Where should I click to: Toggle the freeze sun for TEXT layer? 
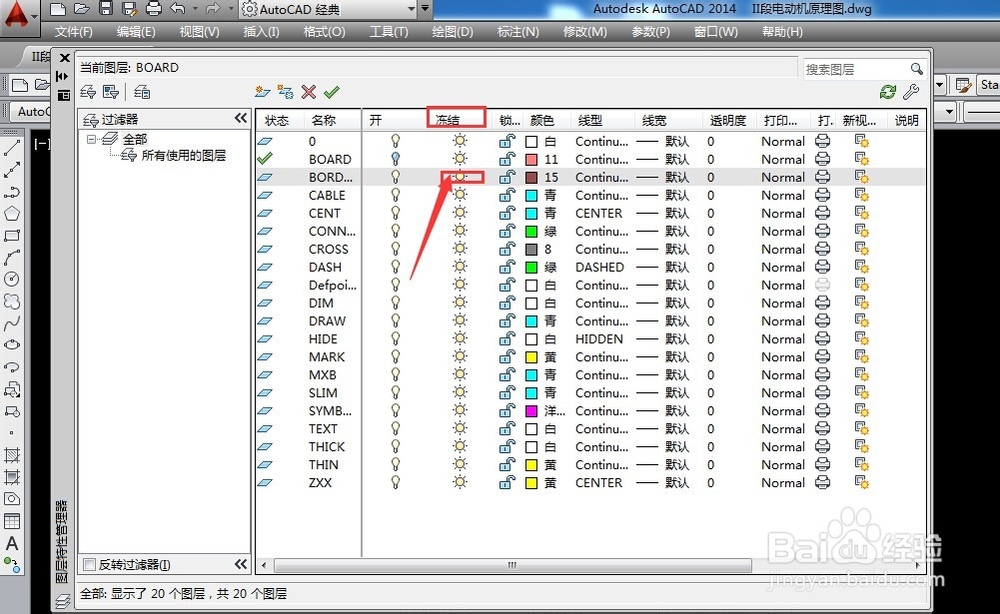pyautogui.click(x=460, y=428)
